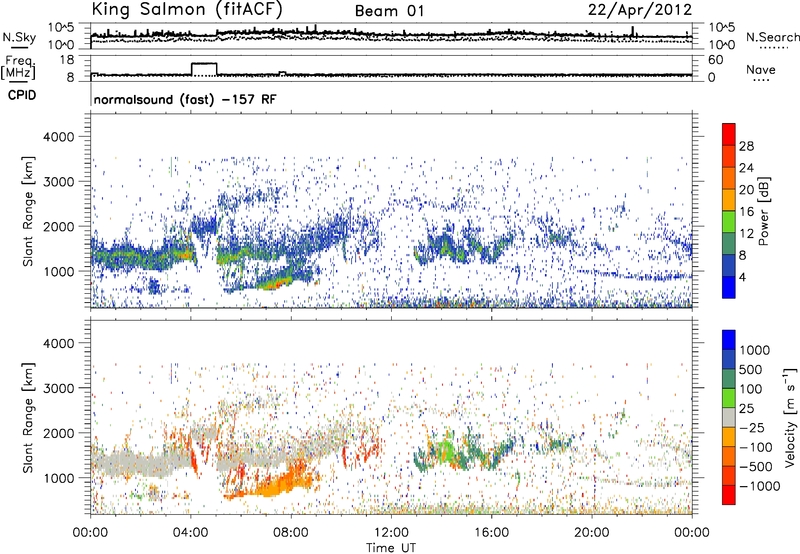Click the date '22/Apr/2012'
Screen dimensions: 800x554
click(x=640, y=10)
